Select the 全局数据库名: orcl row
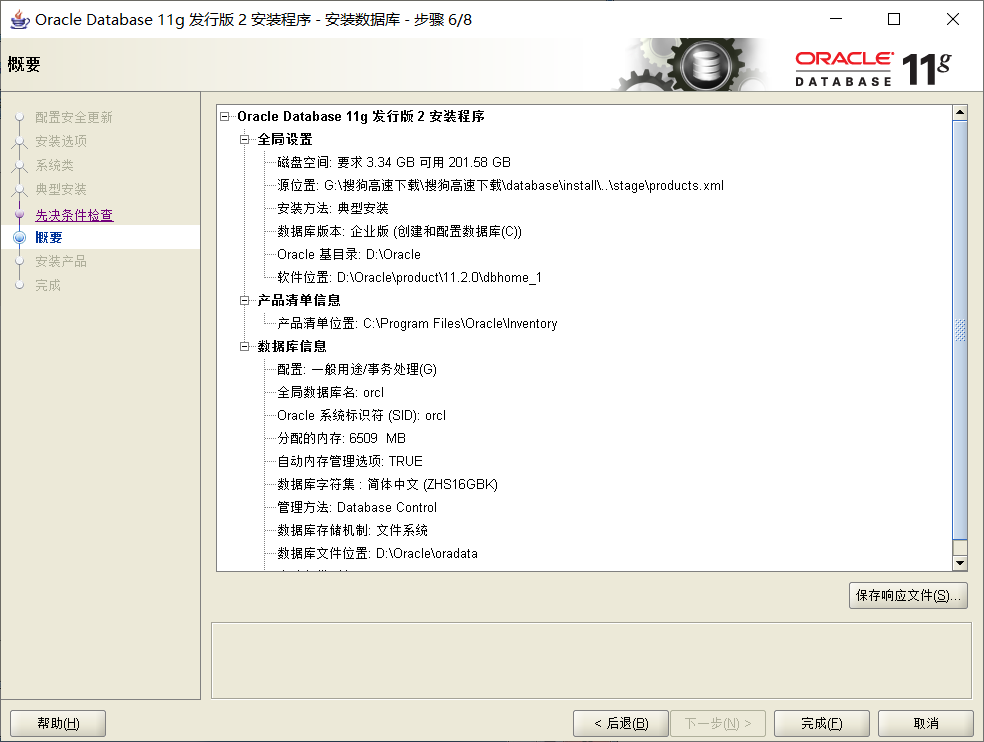The image size is (984, 742). click(331, 392)
